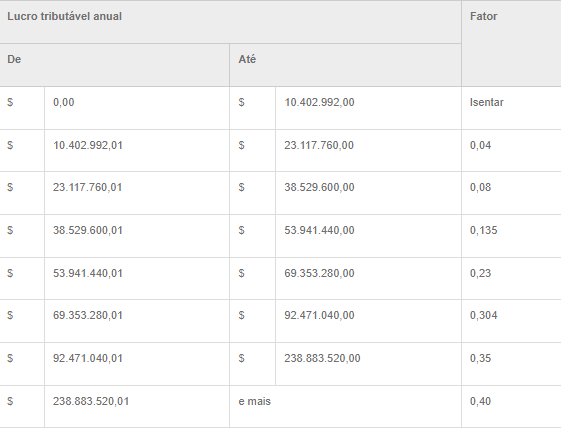Click the "De" subheader cell
This screenshot has width=561, height=429.
point(114,65)
